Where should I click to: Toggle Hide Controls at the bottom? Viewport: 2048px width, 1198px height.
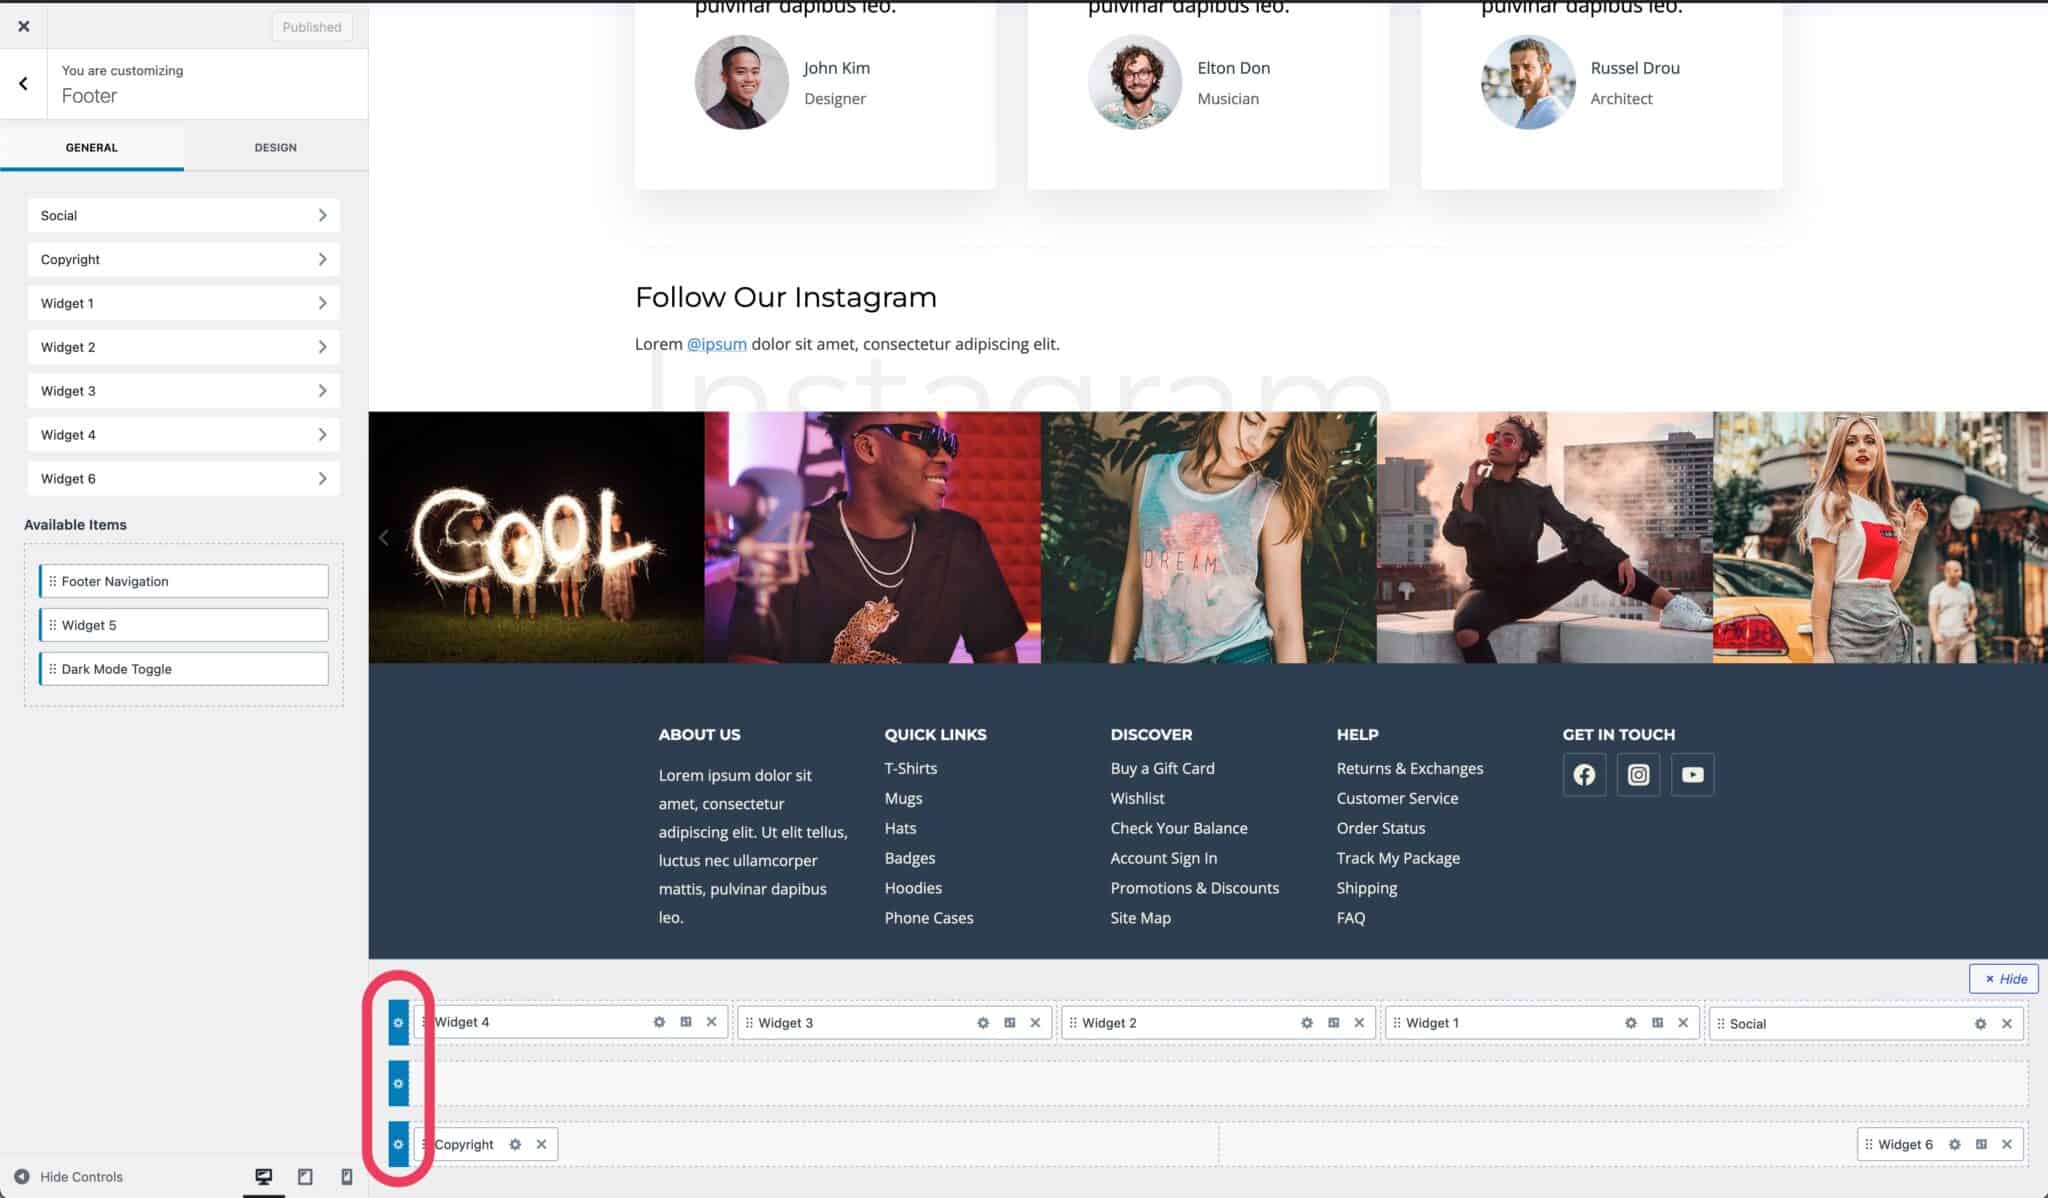click(66, 1177)
